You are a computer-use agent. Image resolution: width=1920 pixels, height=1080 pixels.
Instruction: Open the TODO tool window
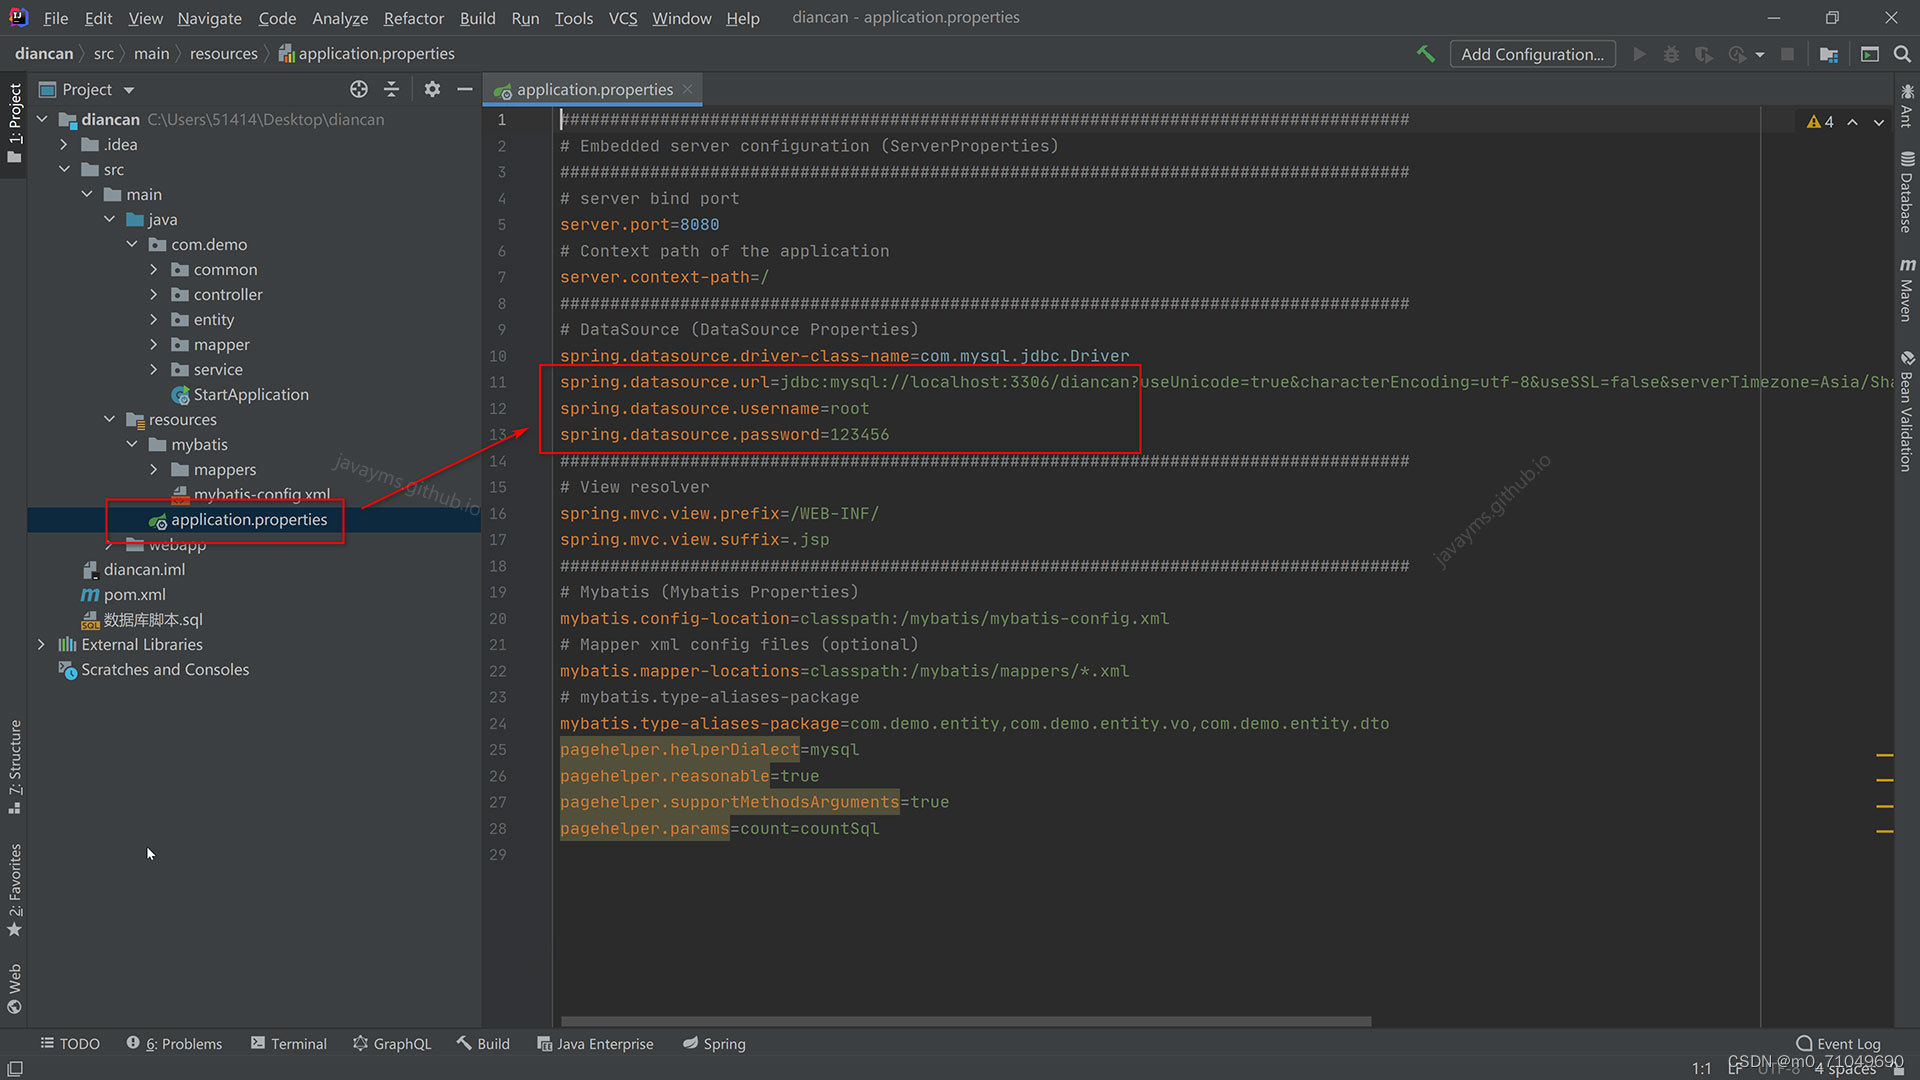(x=70, y=1043)
